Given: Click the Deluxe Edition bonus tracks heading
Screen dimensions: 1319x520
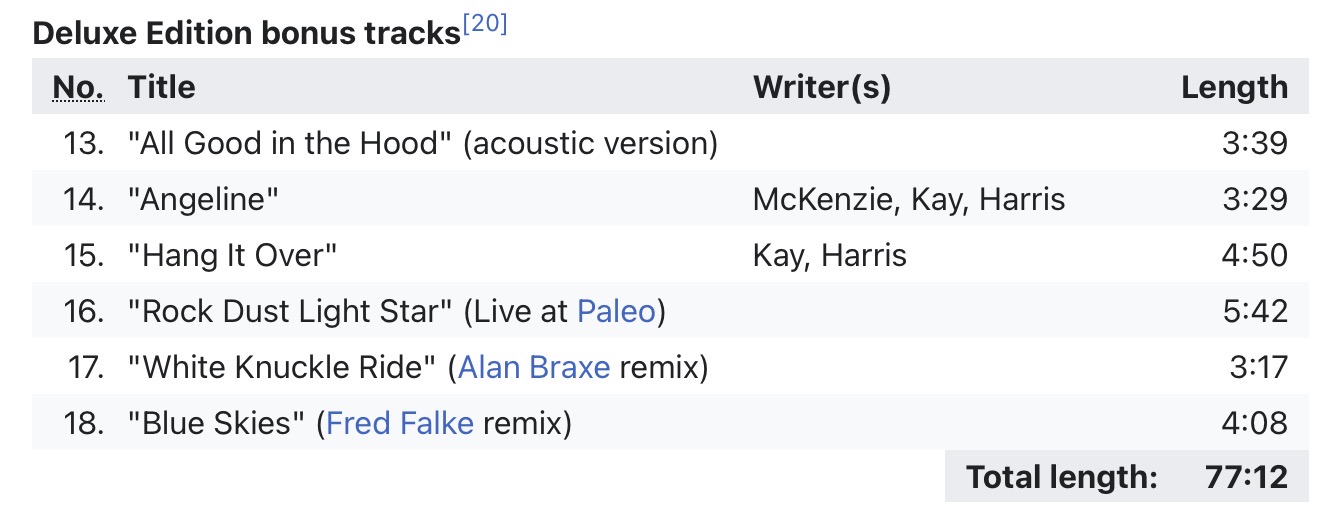Looking at the screenshot, I should tap(246, 33).
